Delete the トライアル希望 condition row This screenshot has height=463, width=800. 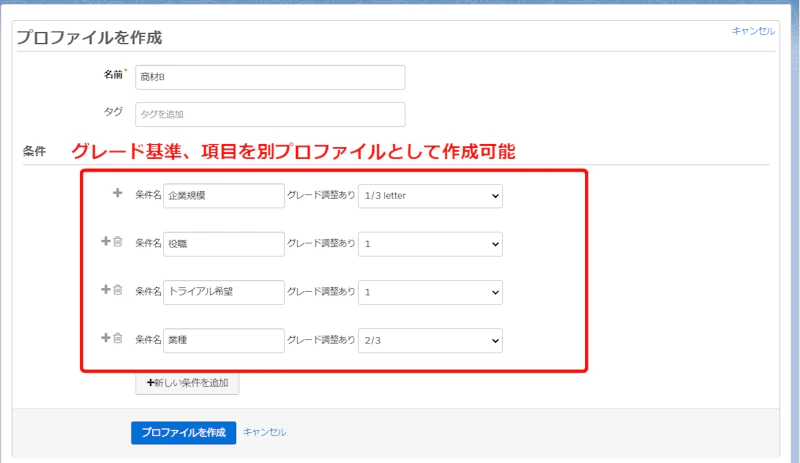[118, 289]
